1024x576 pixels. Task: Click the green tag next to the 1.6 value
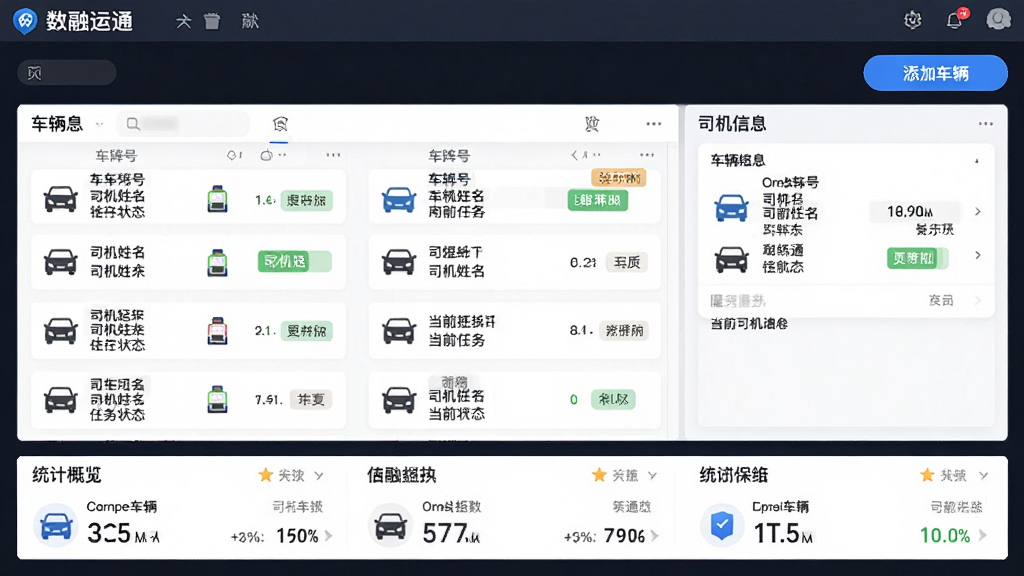pyautogui.click(x=306, y=200)
